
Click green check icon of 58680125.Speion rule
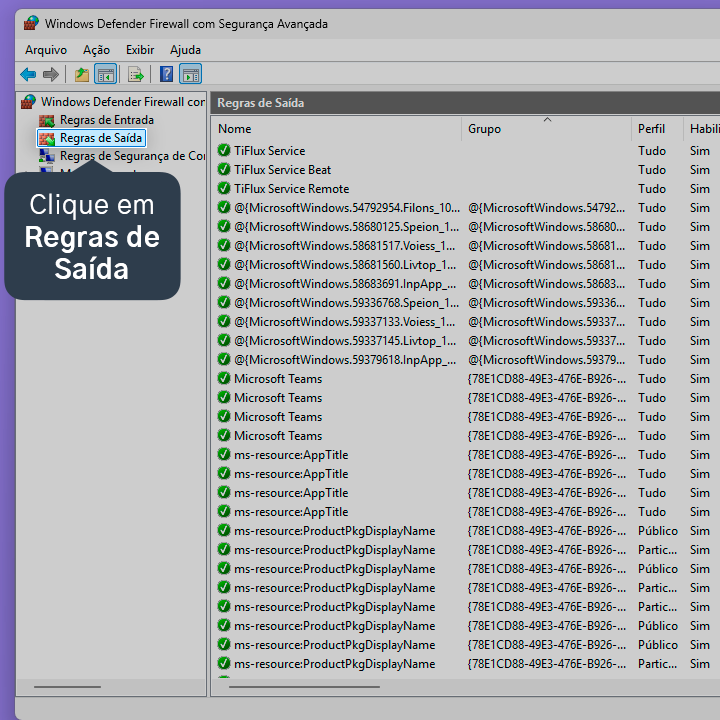coord(224,226)
